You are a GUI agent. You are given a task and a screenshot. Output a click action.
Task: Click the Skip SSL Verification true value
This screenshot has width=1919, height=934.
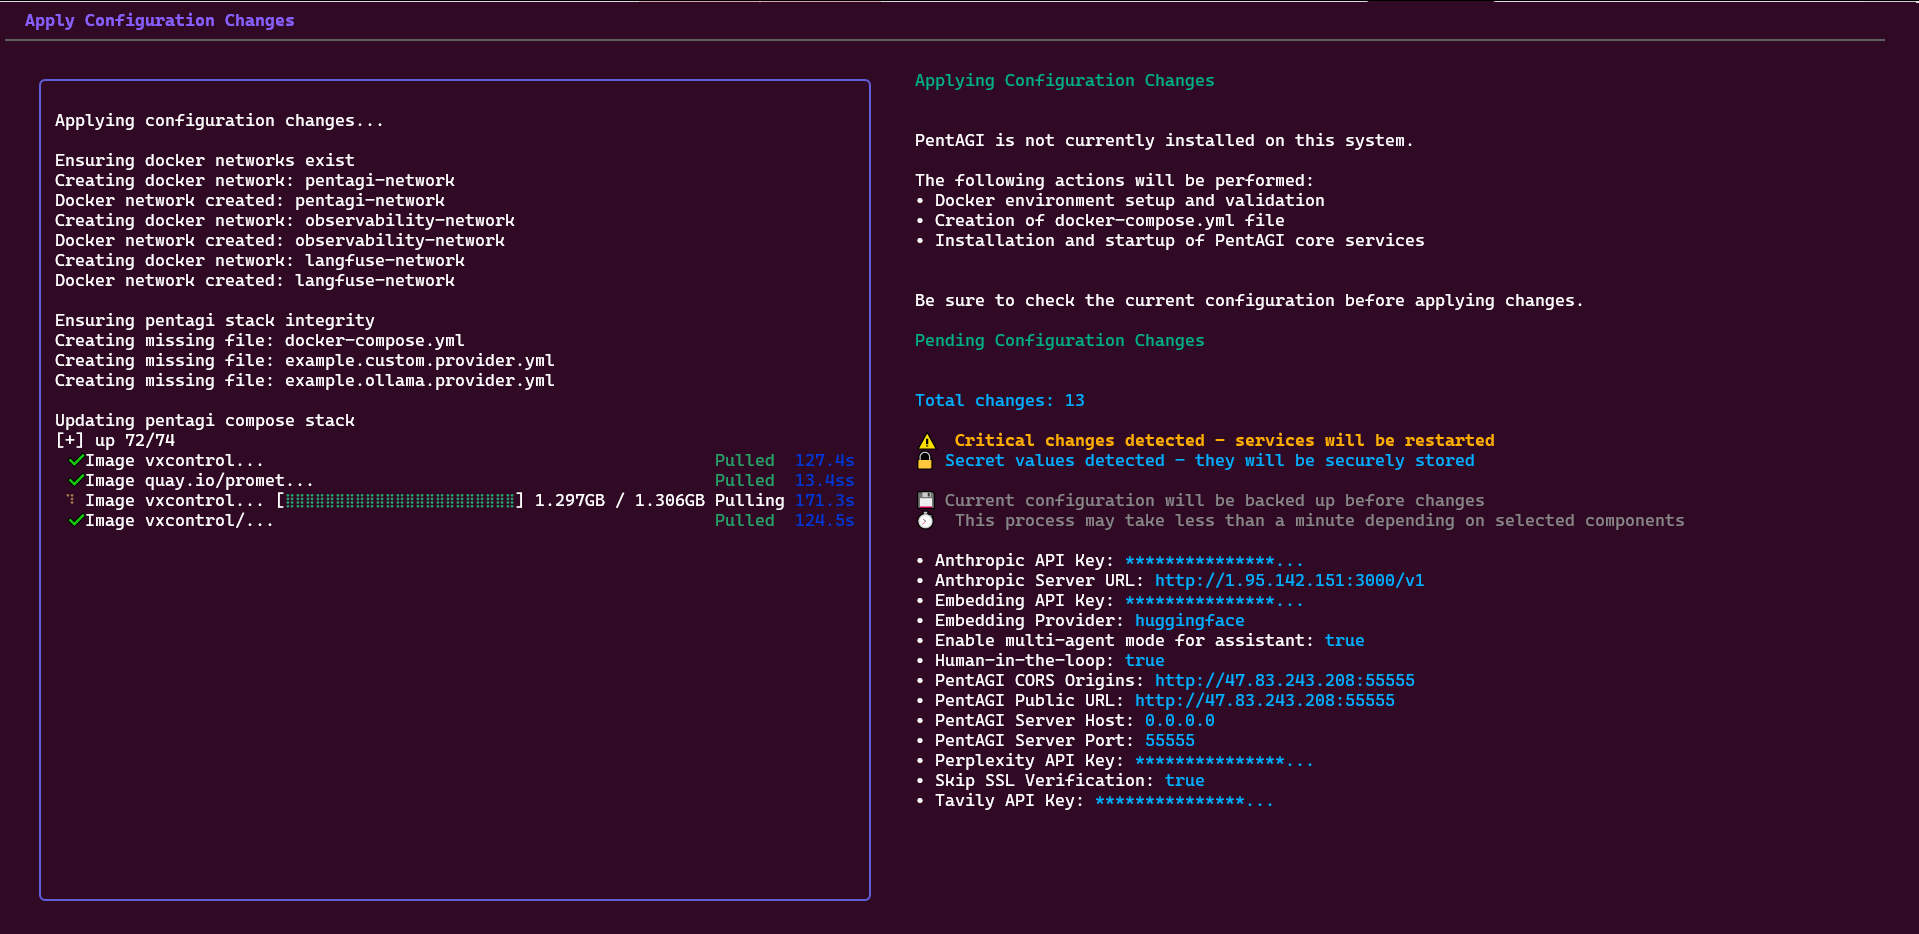(x=1184, y=781)
